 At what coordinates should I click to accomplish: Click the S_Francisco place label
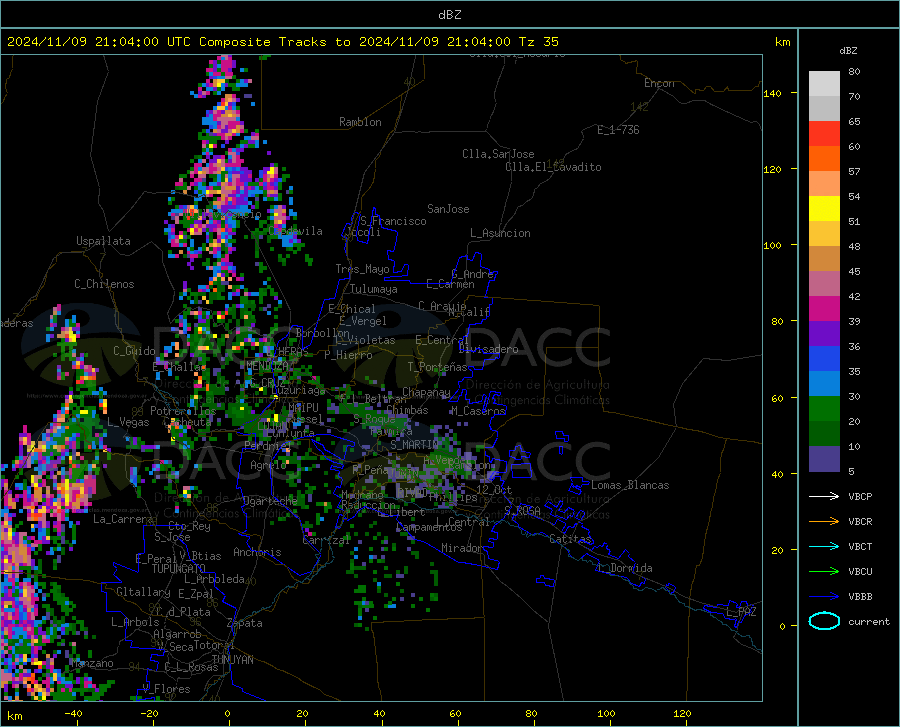[393, 221]
